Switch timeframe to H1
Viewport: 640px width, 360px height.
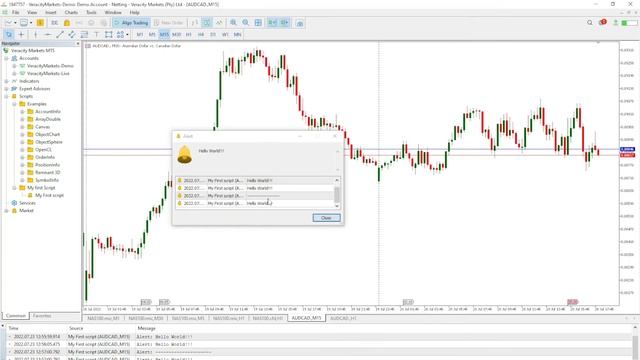pyautogui.click(x=189, y=35)
